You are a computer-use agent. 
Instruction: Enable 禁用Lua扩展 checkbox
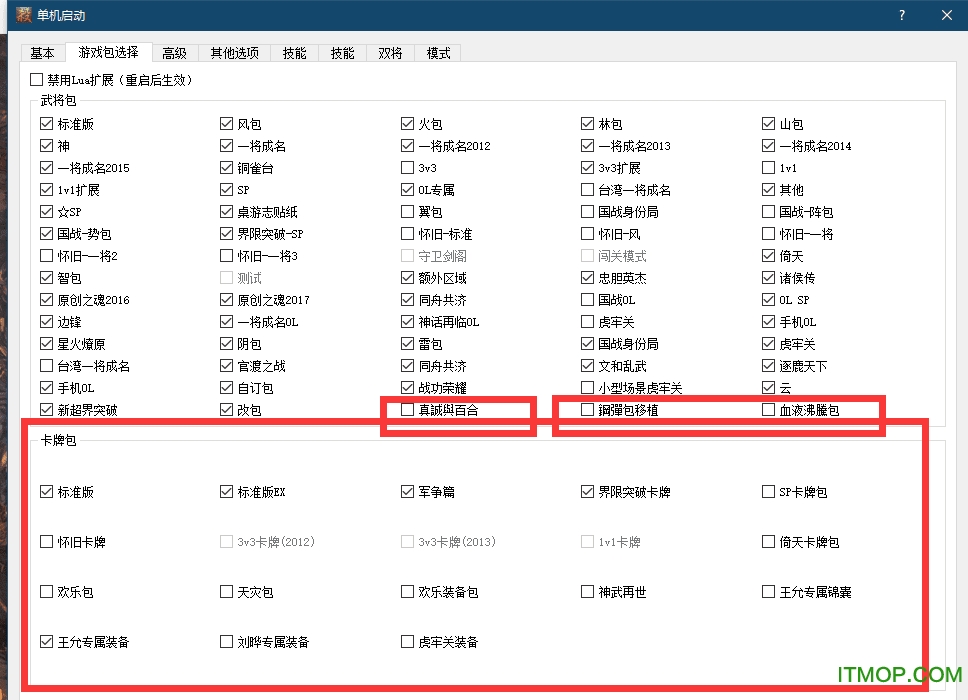point(36,80)
